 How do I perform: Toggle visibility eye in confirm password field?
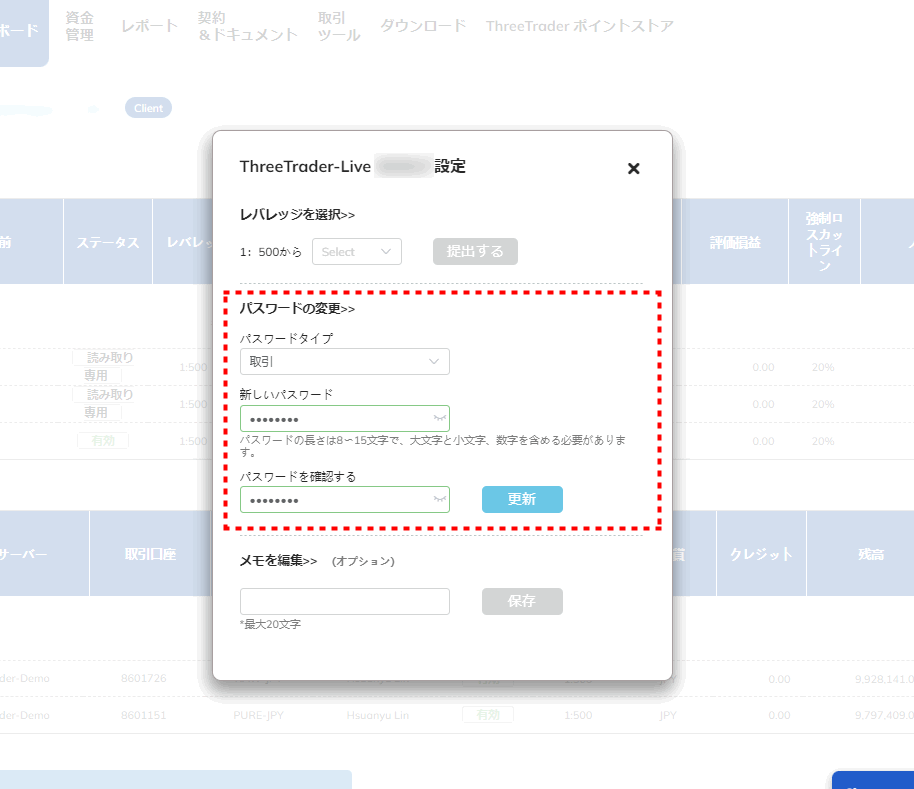click(440, 499)
